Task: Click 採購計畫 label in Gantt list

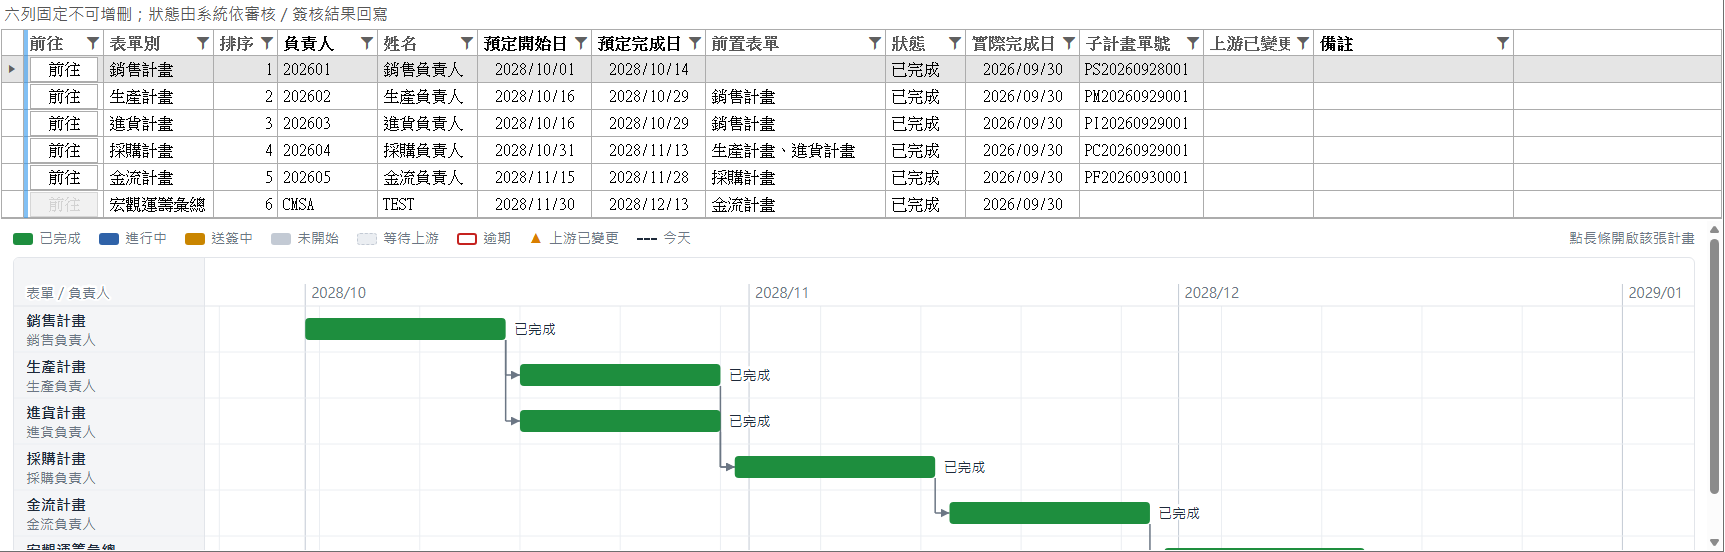Action: (56, 459)
